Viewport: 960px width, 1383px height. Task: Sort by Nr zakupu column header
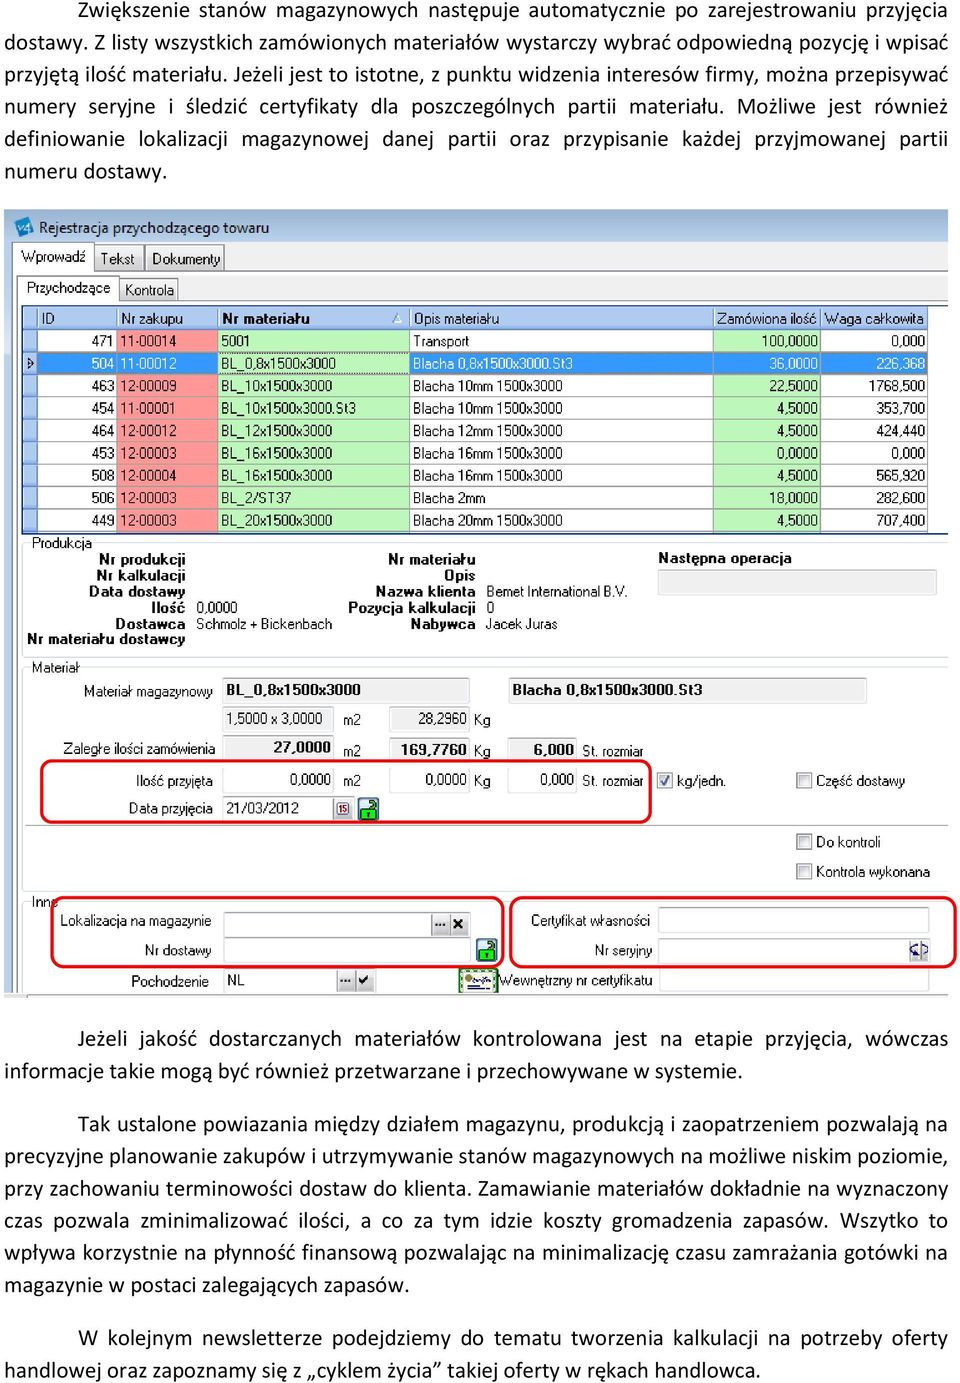click(167, 319)
